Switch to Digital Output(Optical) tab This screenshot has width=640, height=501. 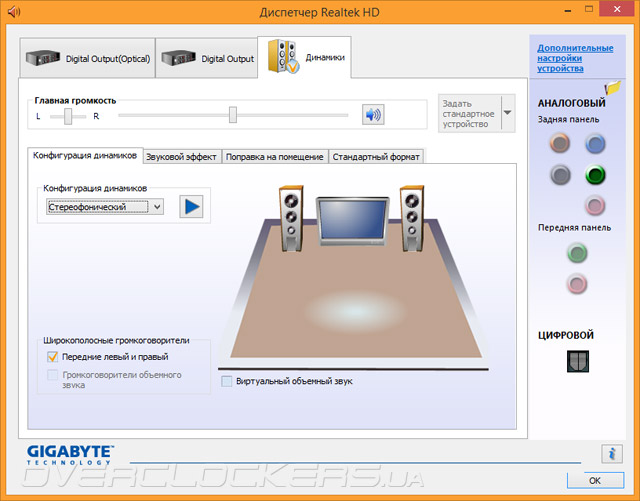[x=87, y=58]
